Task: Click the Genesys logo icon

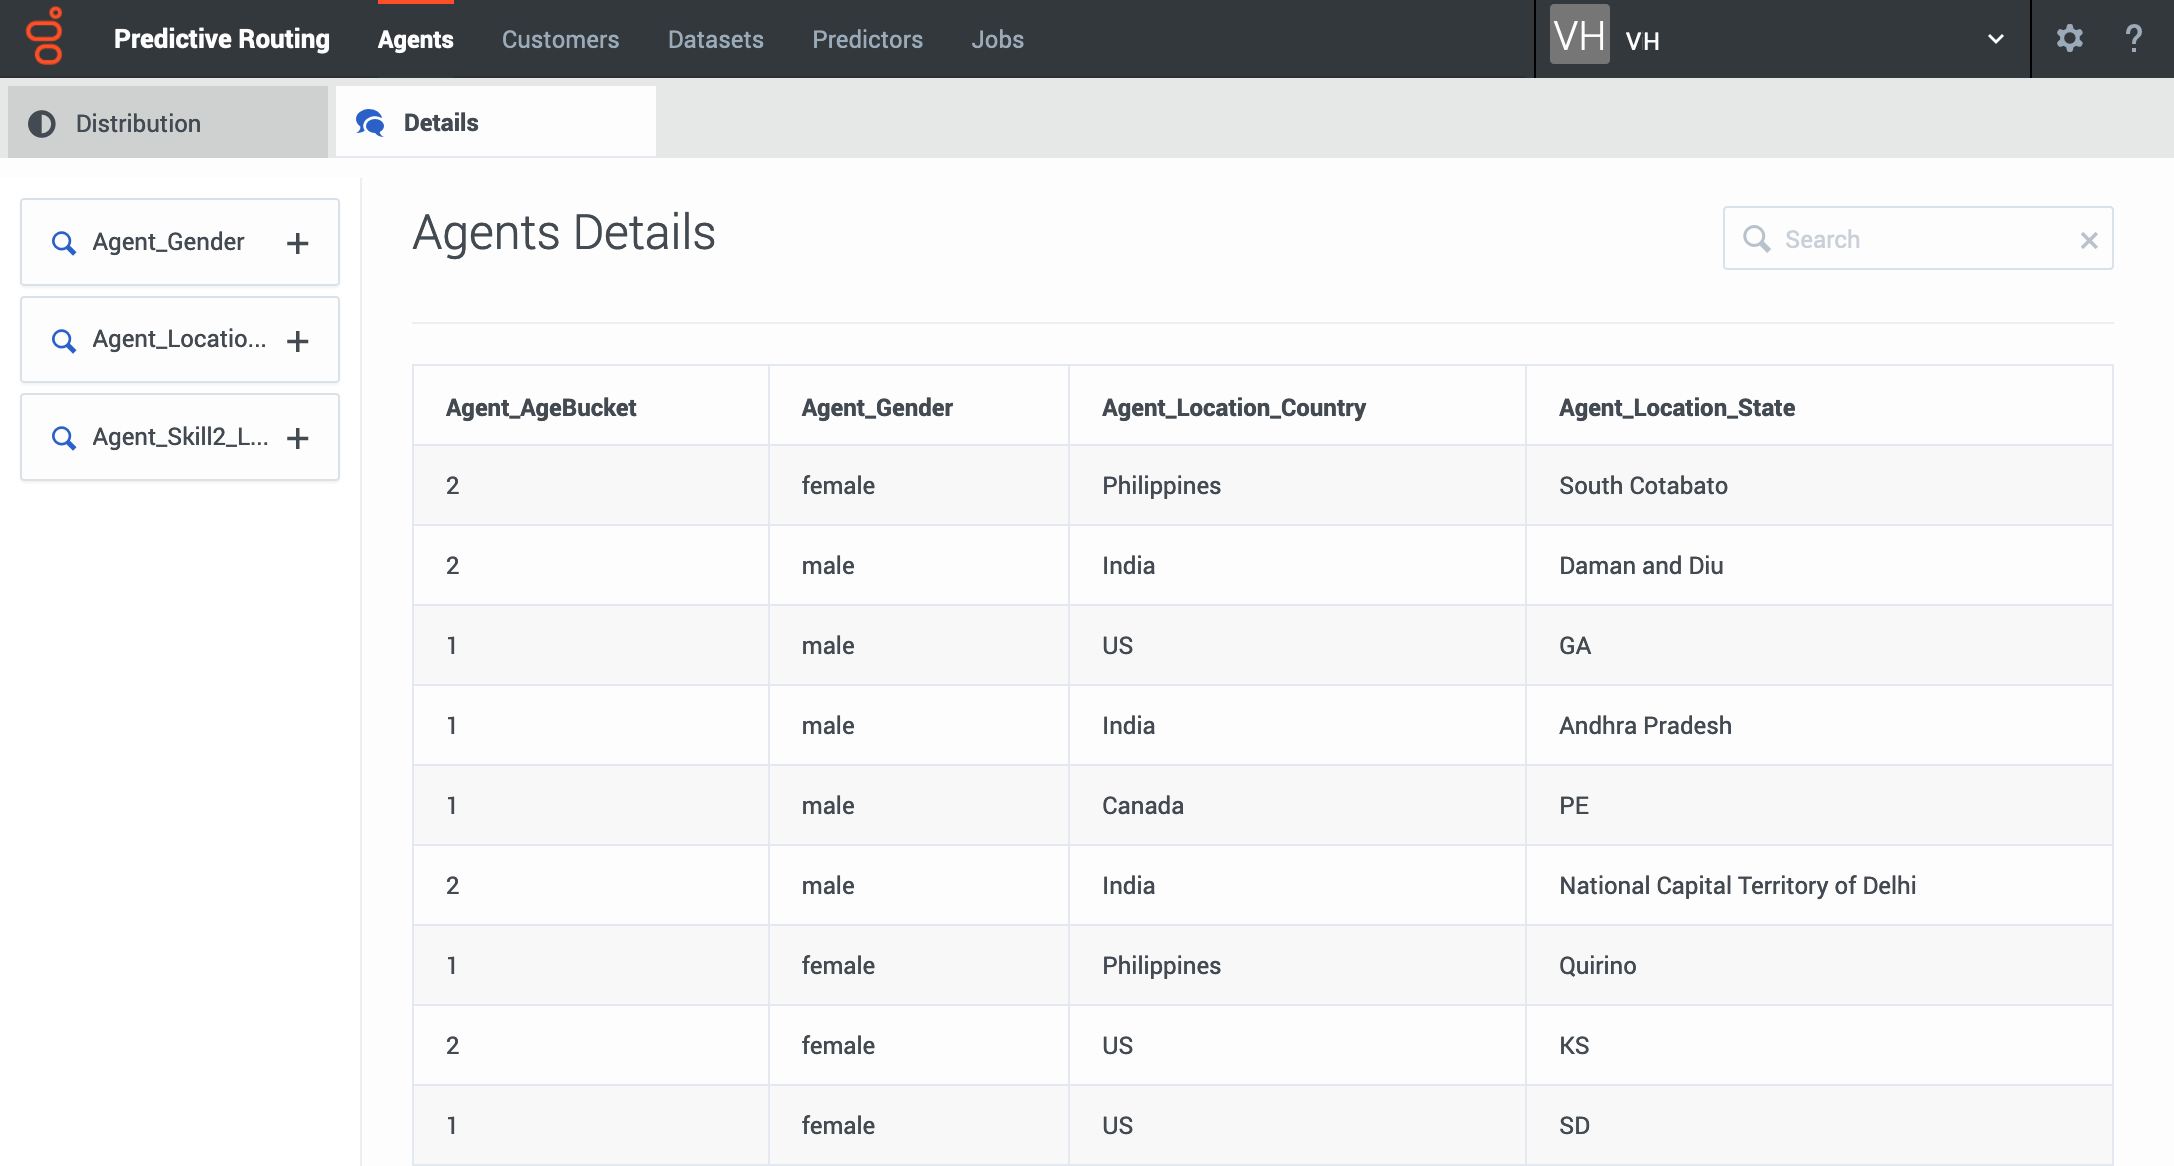Action: pos(45,37)
